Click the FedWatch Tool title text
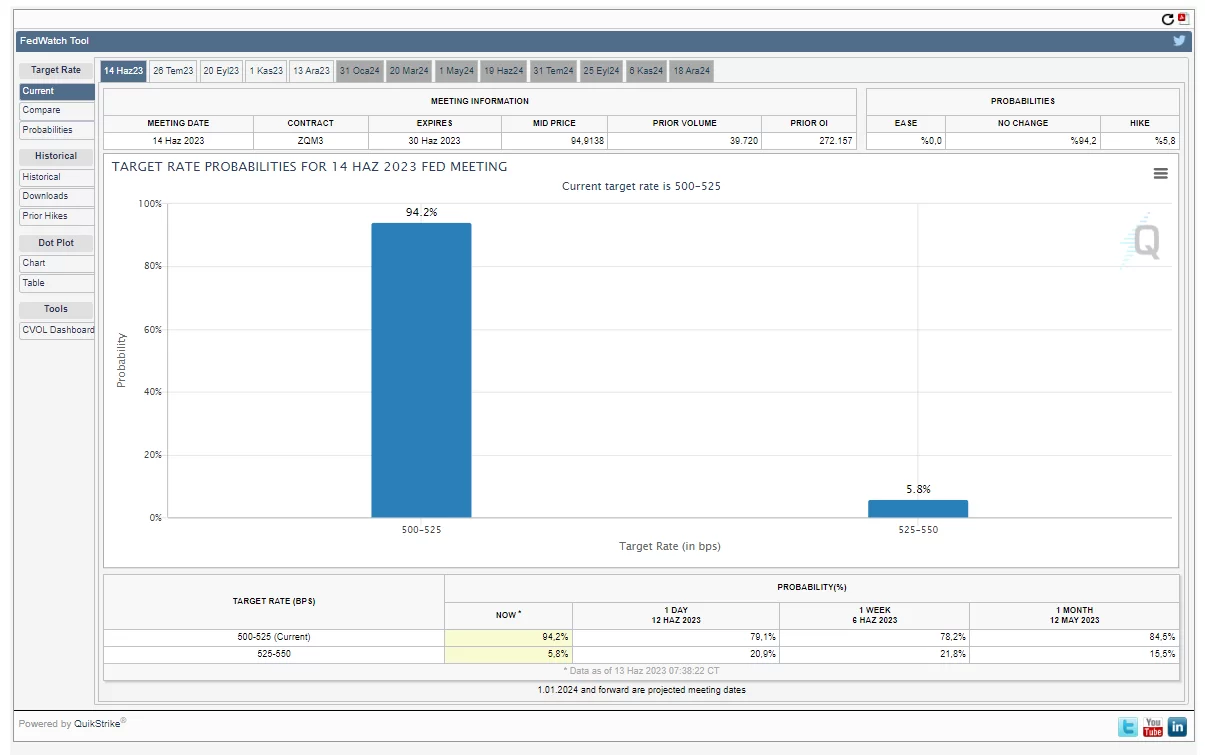The height and width of the screenshot is (755, 1205). point(54,41)
